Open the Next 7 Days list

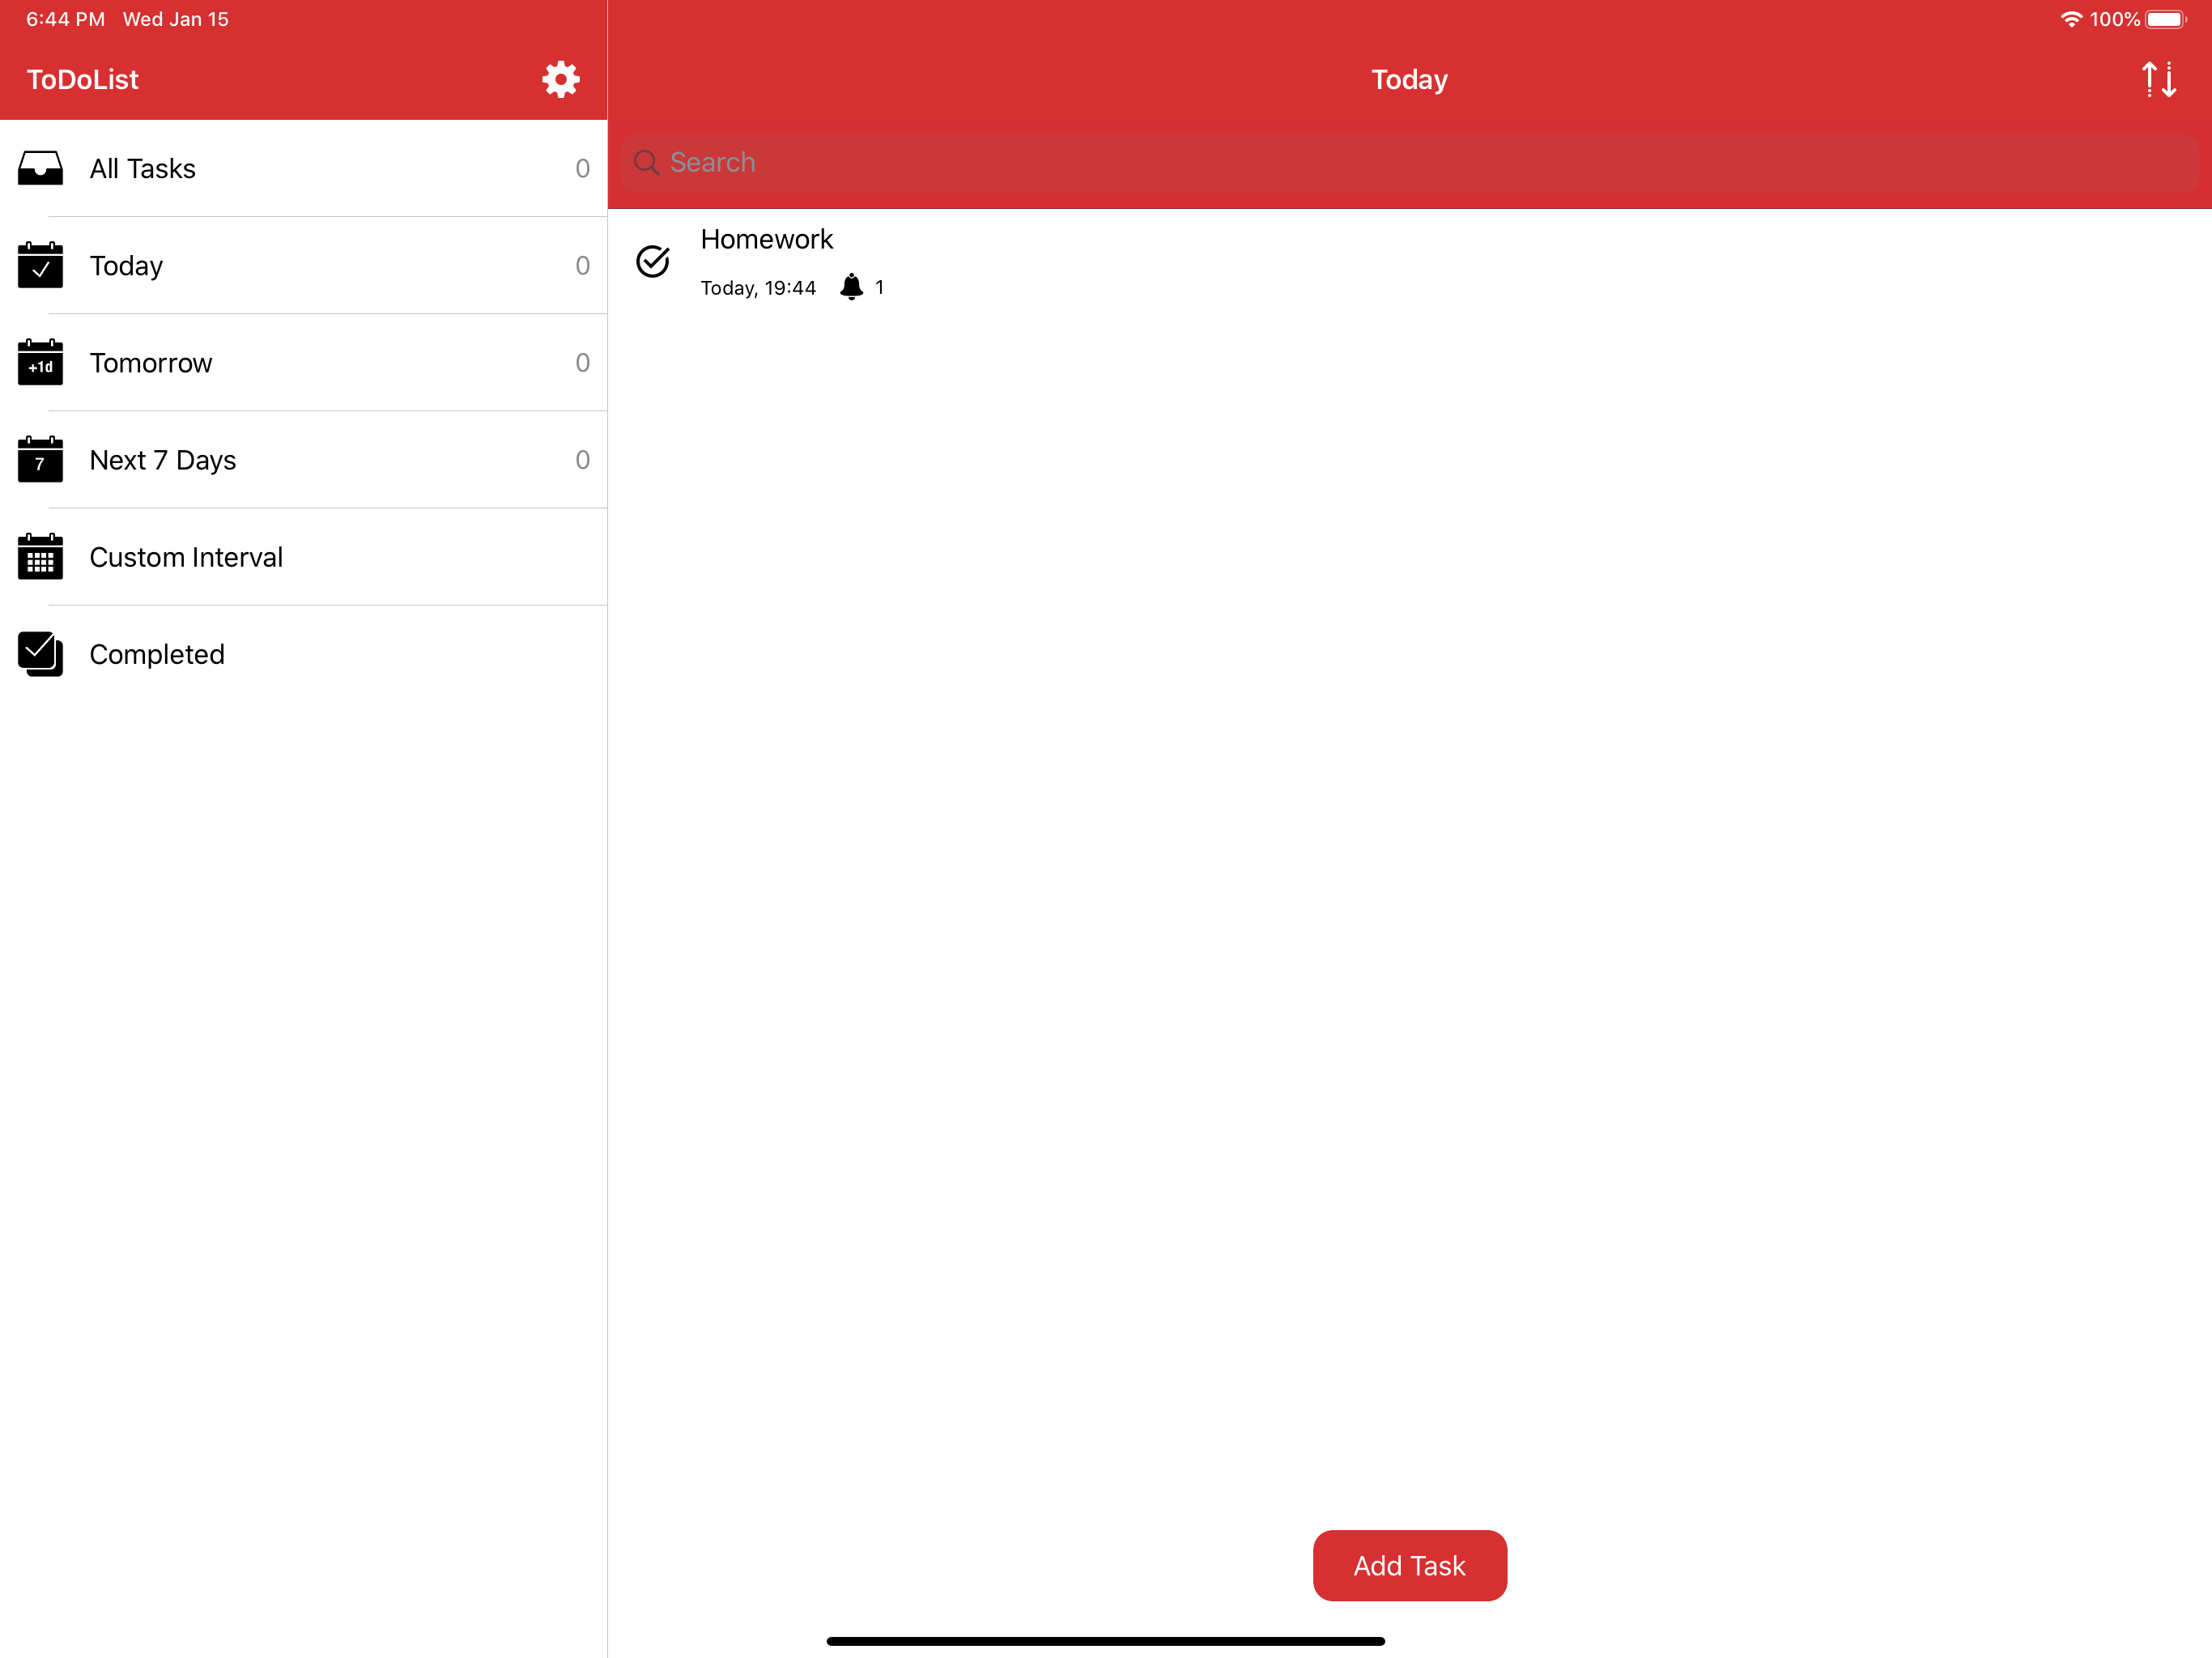(x=163, y=459)
